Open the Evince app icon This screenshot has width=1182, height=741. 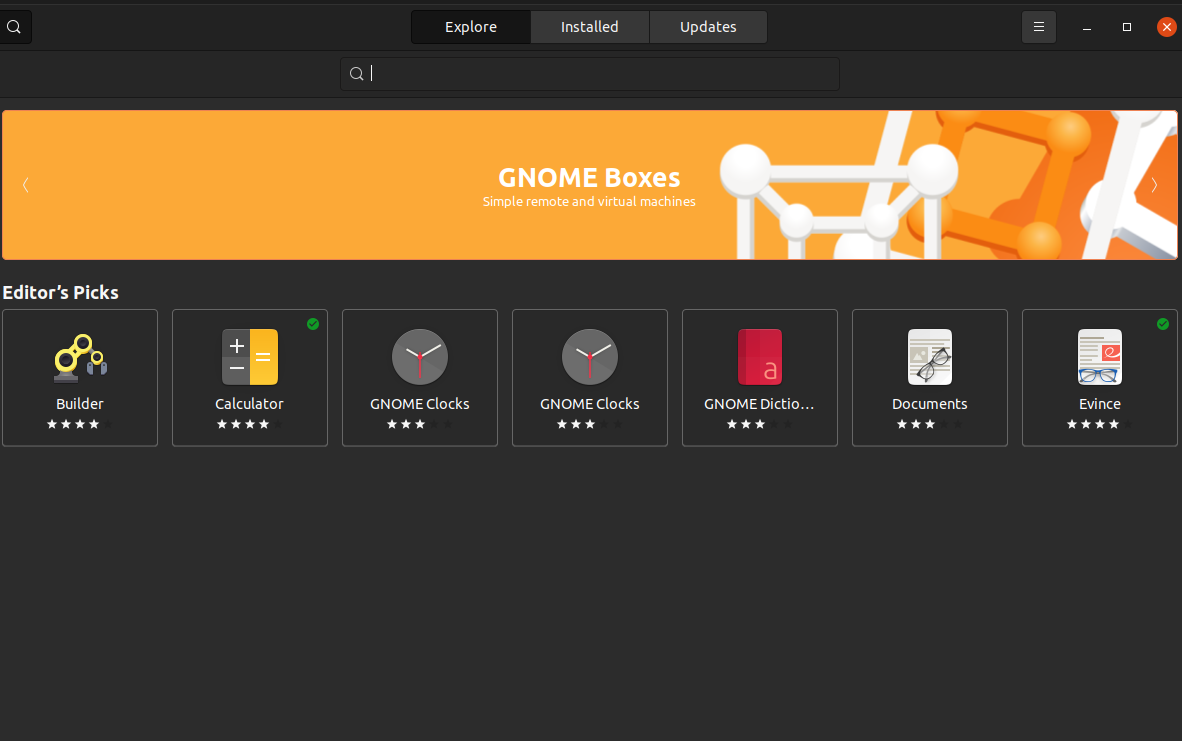tap(1100, 357)
